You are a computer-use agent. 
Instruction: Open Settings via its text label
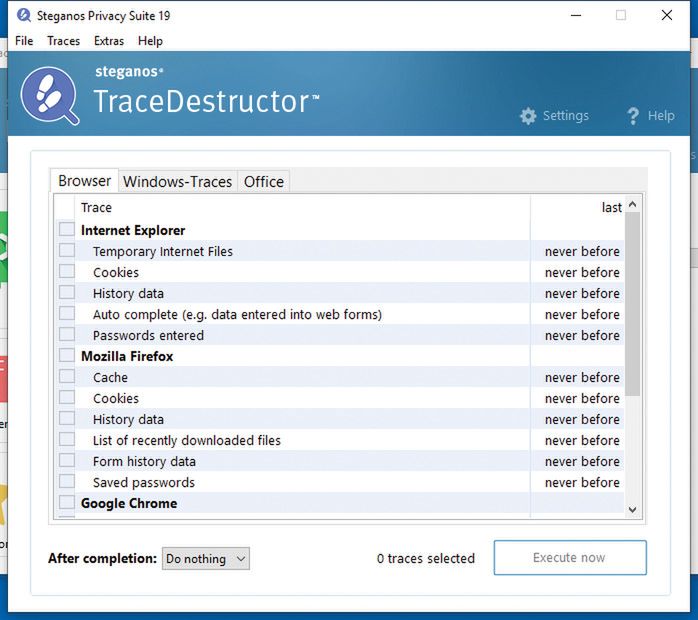pos(566,116)
